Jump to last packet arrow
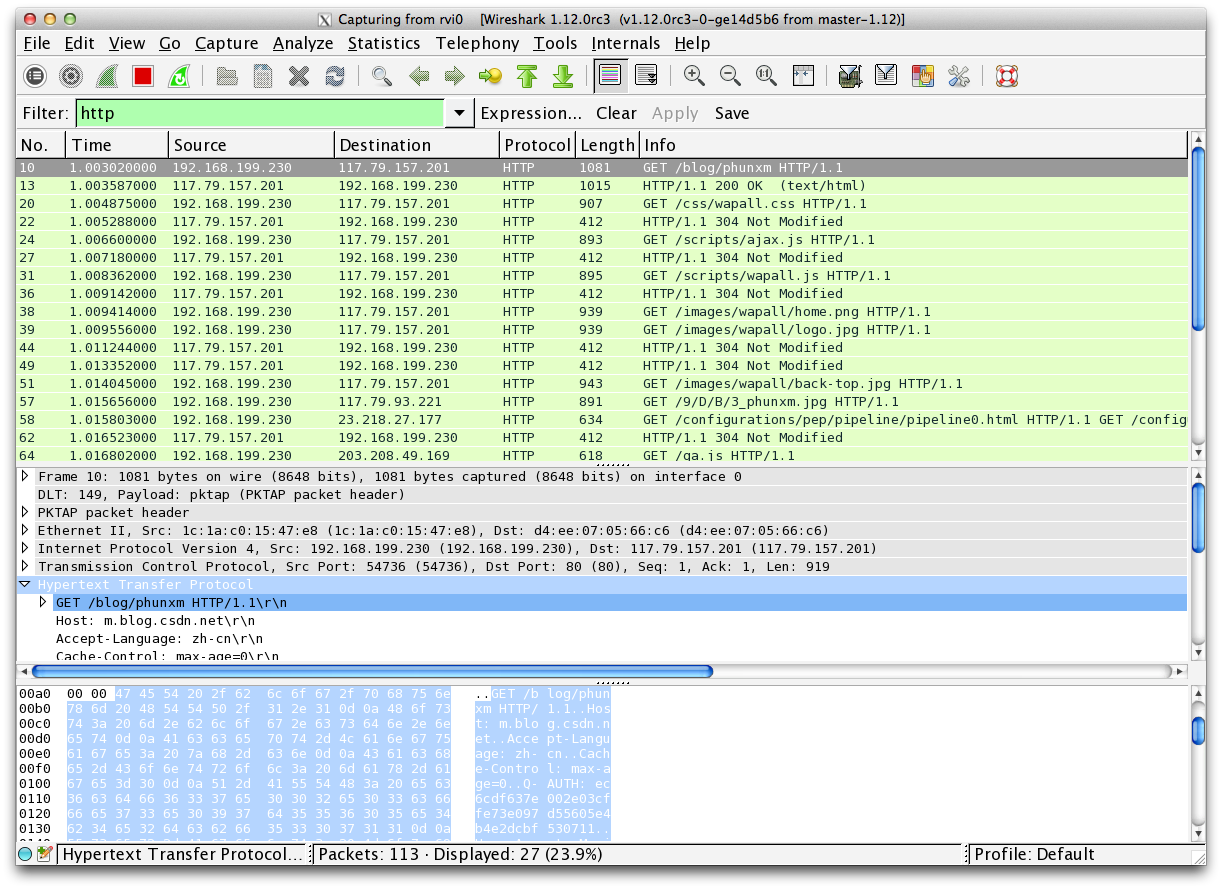 pos(563,76)
